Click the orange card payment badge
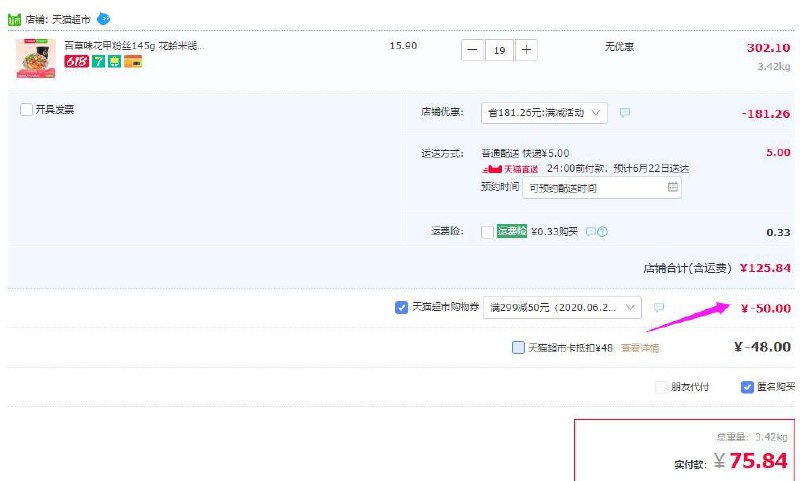Screen dimensions: 800x481 pyautogui.click(x=133, y=62)
